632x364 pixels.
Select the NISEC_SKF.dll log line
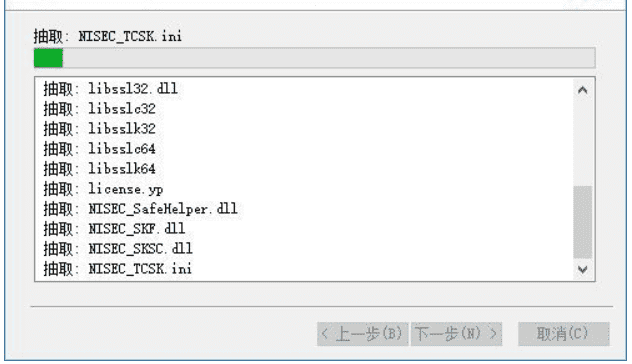point(114,229)
